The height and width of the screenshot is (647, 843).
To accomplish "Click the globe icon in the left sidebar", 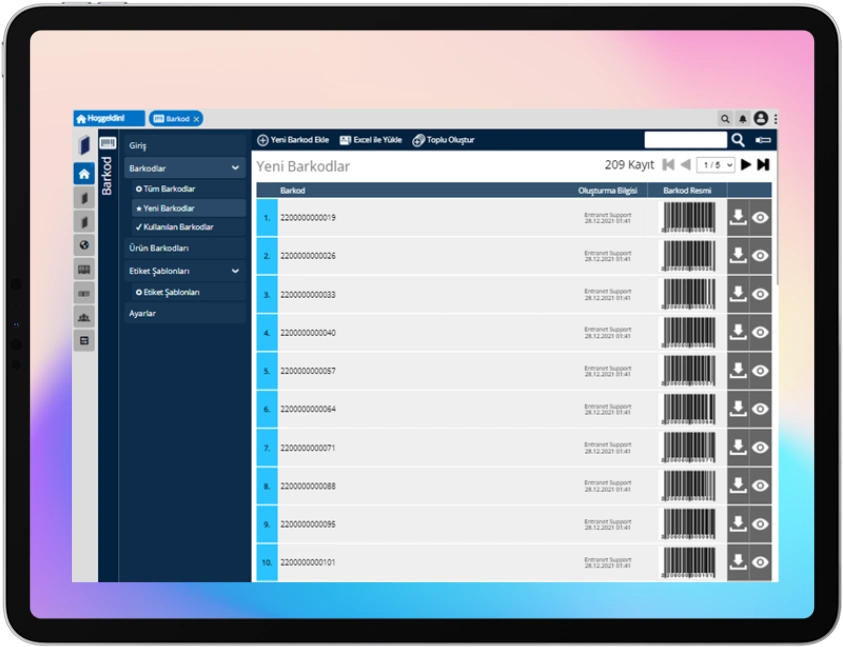I will pyautogui.click(x=84, y=245).
